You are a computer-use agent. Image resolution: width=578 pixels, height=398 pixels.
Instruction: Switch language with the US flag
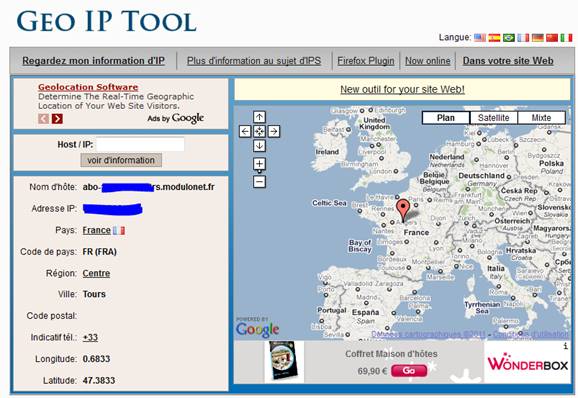click(480, 38)
